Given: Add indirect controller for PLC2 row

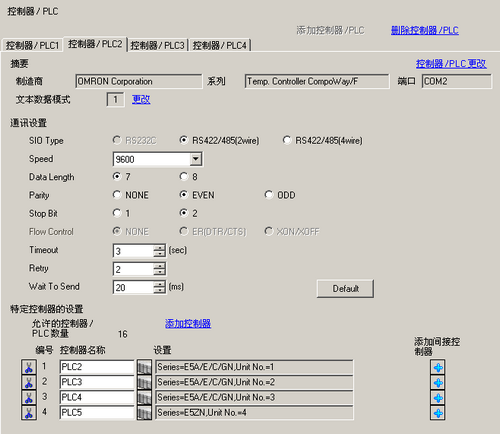Looking at the screenshot, I should (x=438, y=367).
